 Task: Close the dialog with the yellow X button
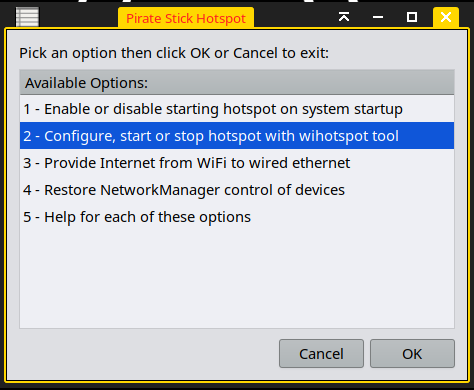(x=446, y=17)
